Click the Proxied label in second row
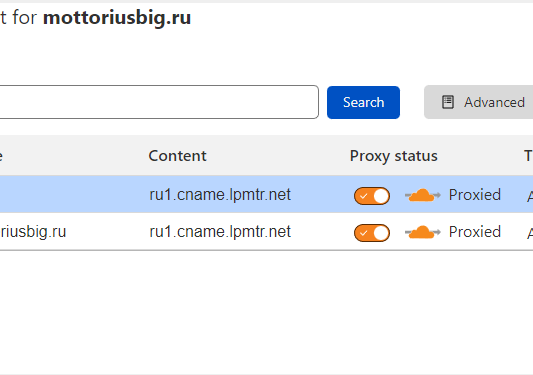This screenshot has width=533, height=375. 475,232
